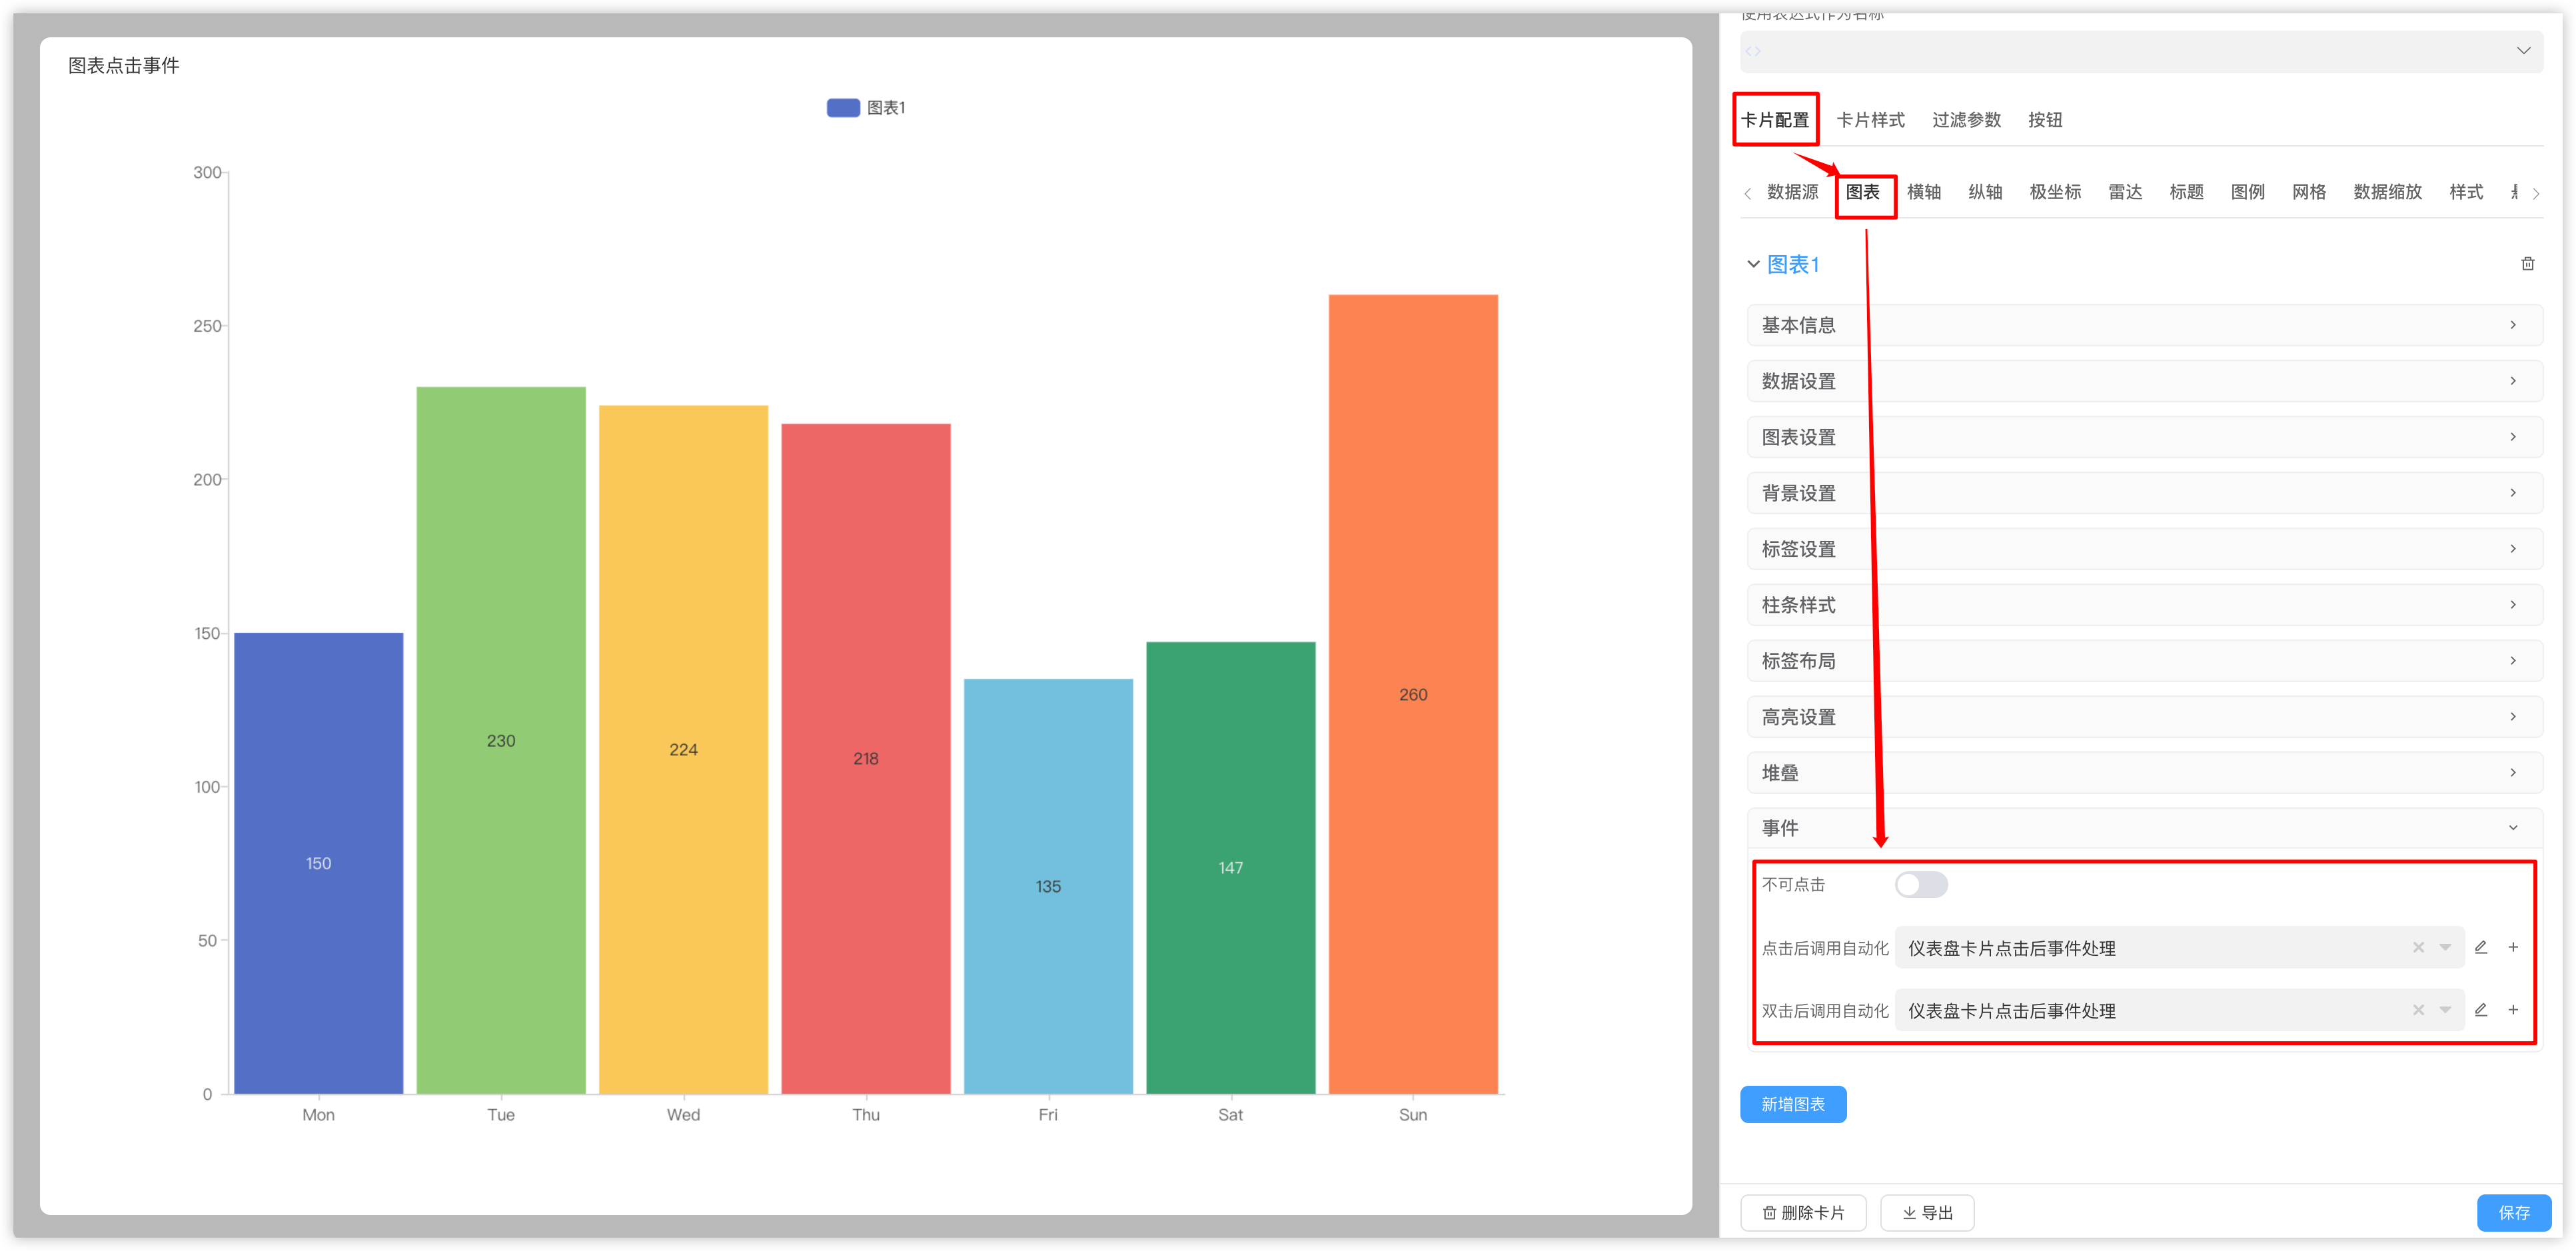Click the 图表点击事件 card title
Viewport: 2576px width, 1251px height.
coord(123,66)
